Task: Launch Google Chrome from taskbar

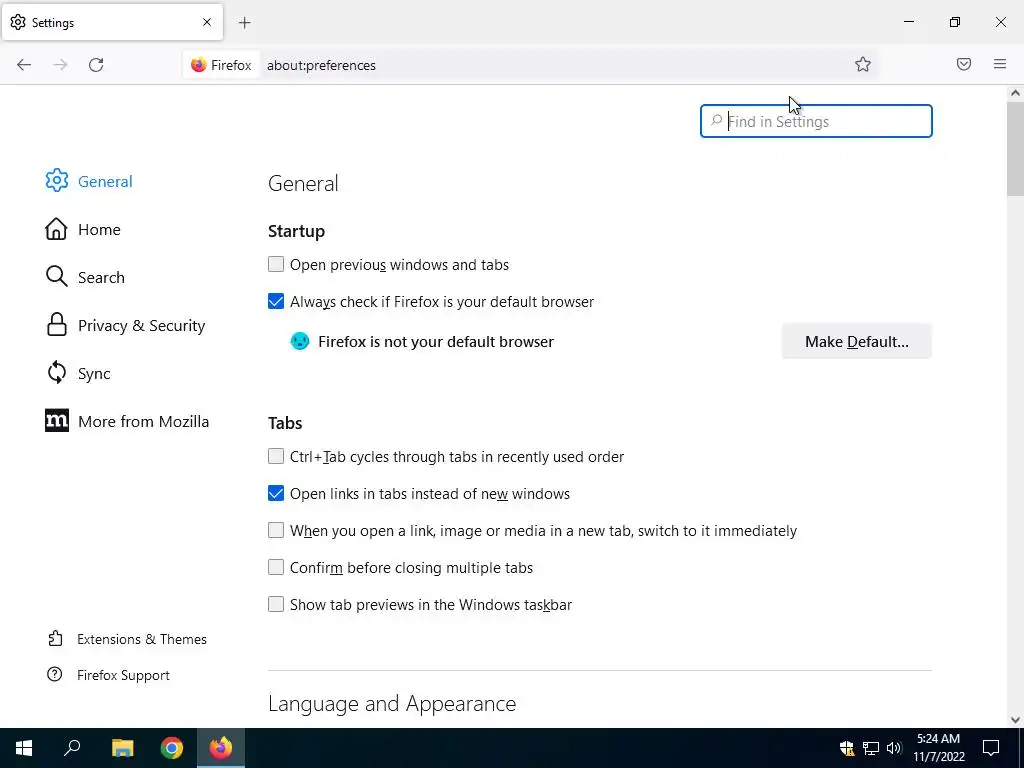Action: click(x=172, y=748)
